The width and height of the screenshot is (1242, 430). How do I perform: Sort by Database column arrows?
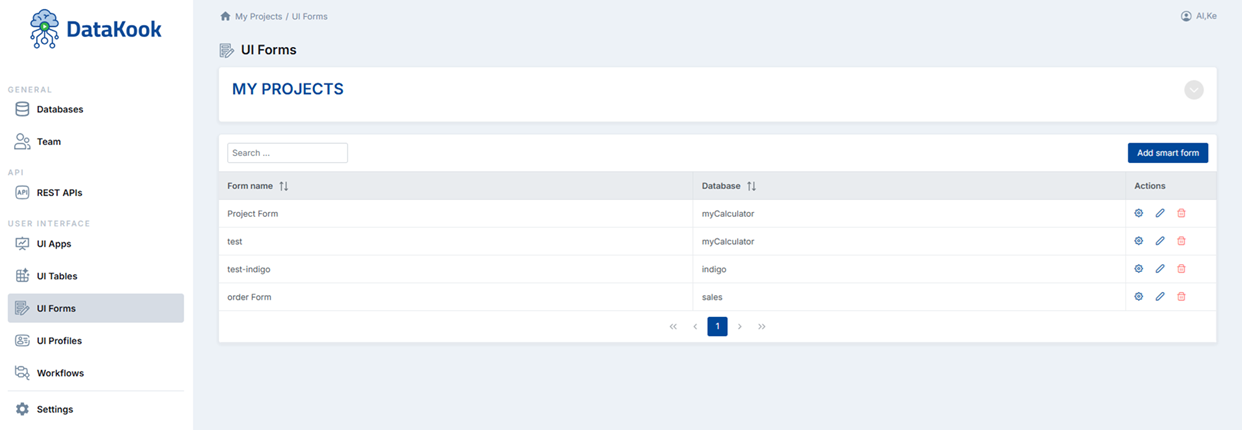(752, 186)
